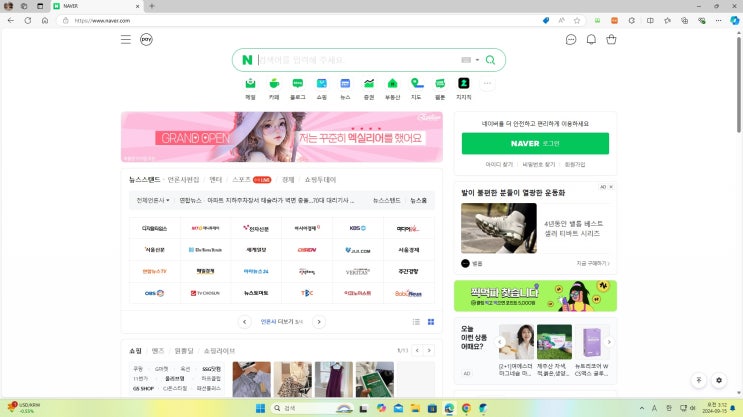
Task: Open the Naver Pay icon
Action: (146, 39)
